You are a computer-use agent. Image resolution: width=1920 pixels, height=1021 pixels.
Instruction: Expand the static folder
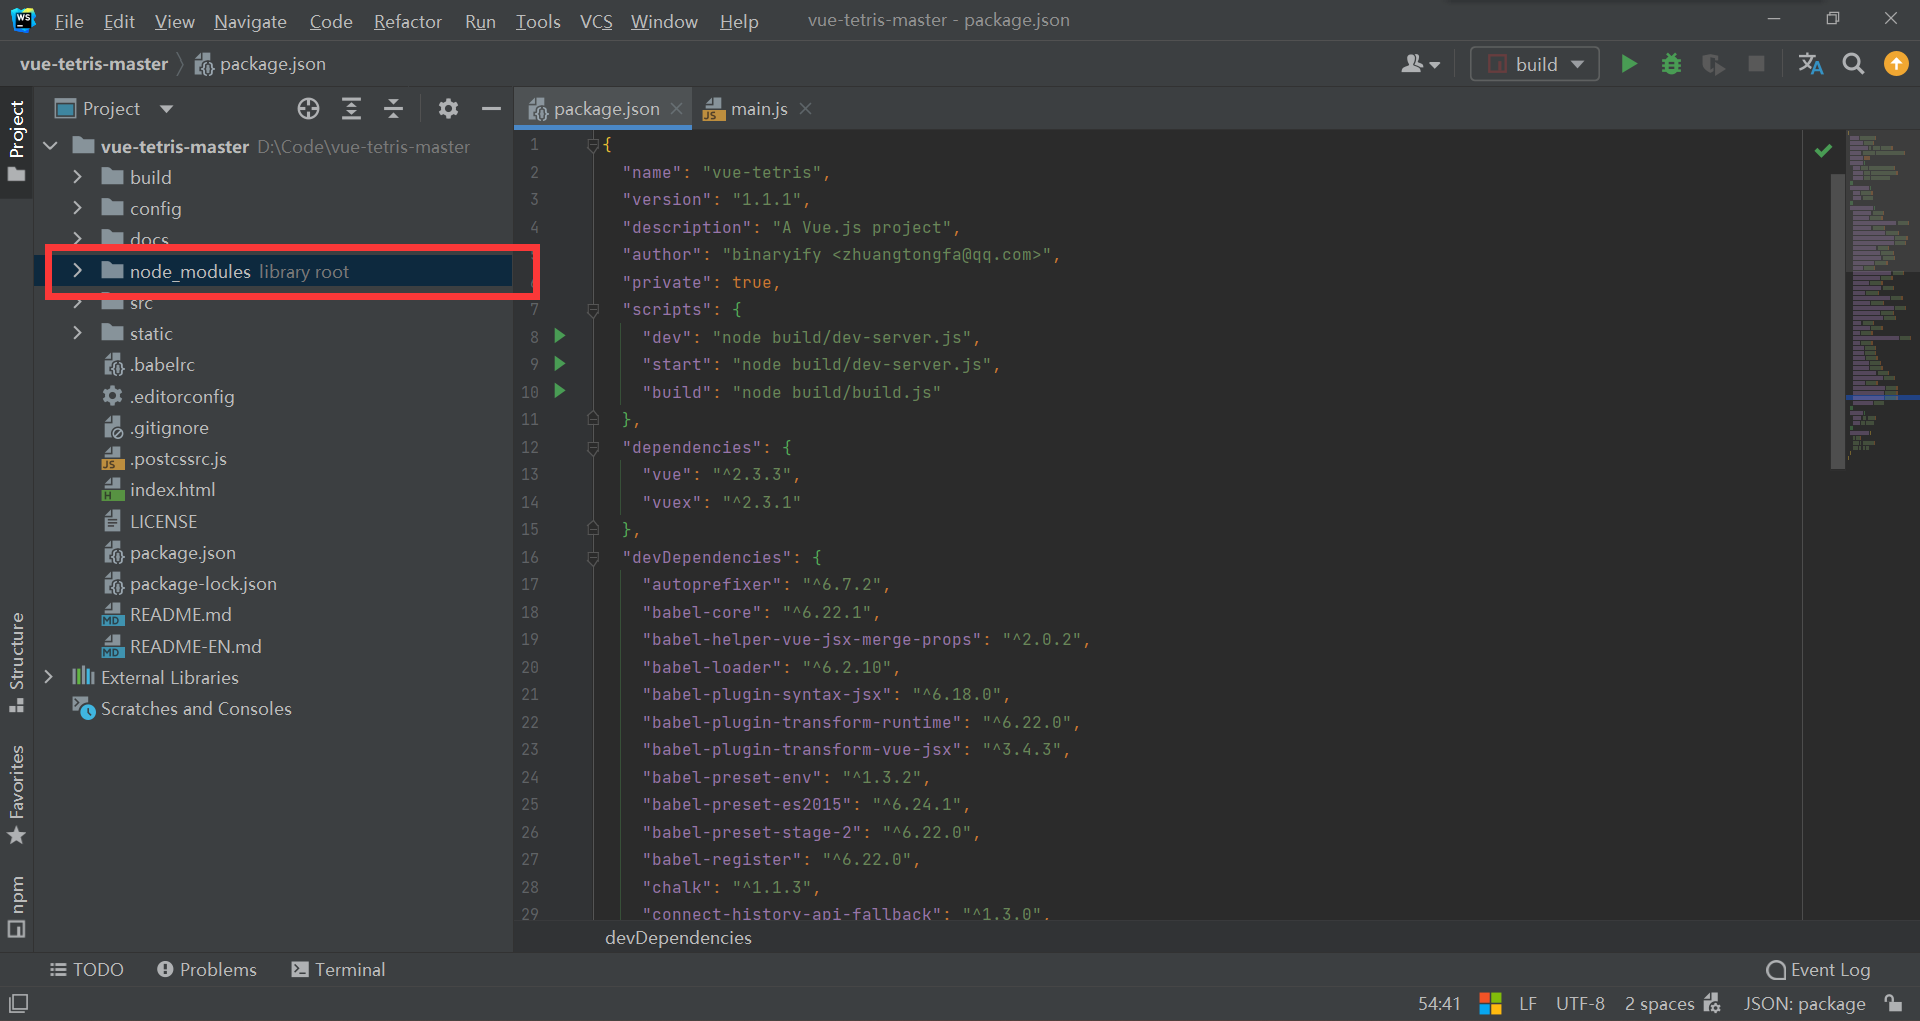(x=78, y=333)
